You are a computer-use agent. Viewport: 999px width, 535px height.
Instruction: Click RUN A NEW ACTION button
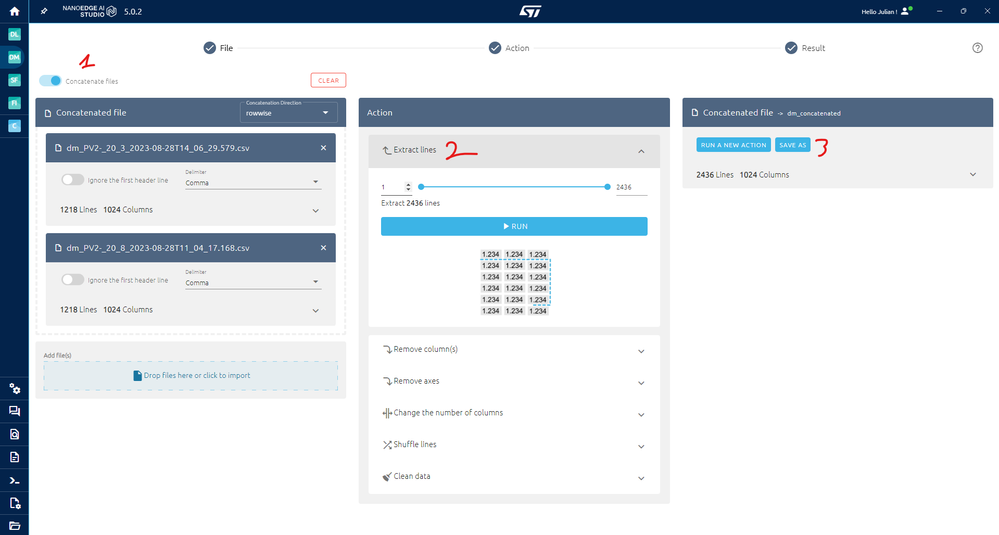(x=733, y=145)
